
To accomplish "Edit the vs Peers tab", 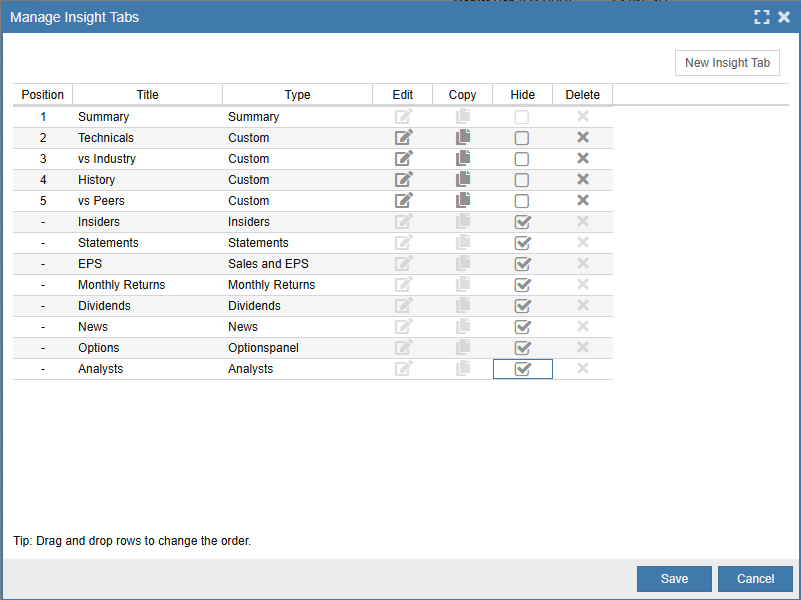I will (404, 201).
